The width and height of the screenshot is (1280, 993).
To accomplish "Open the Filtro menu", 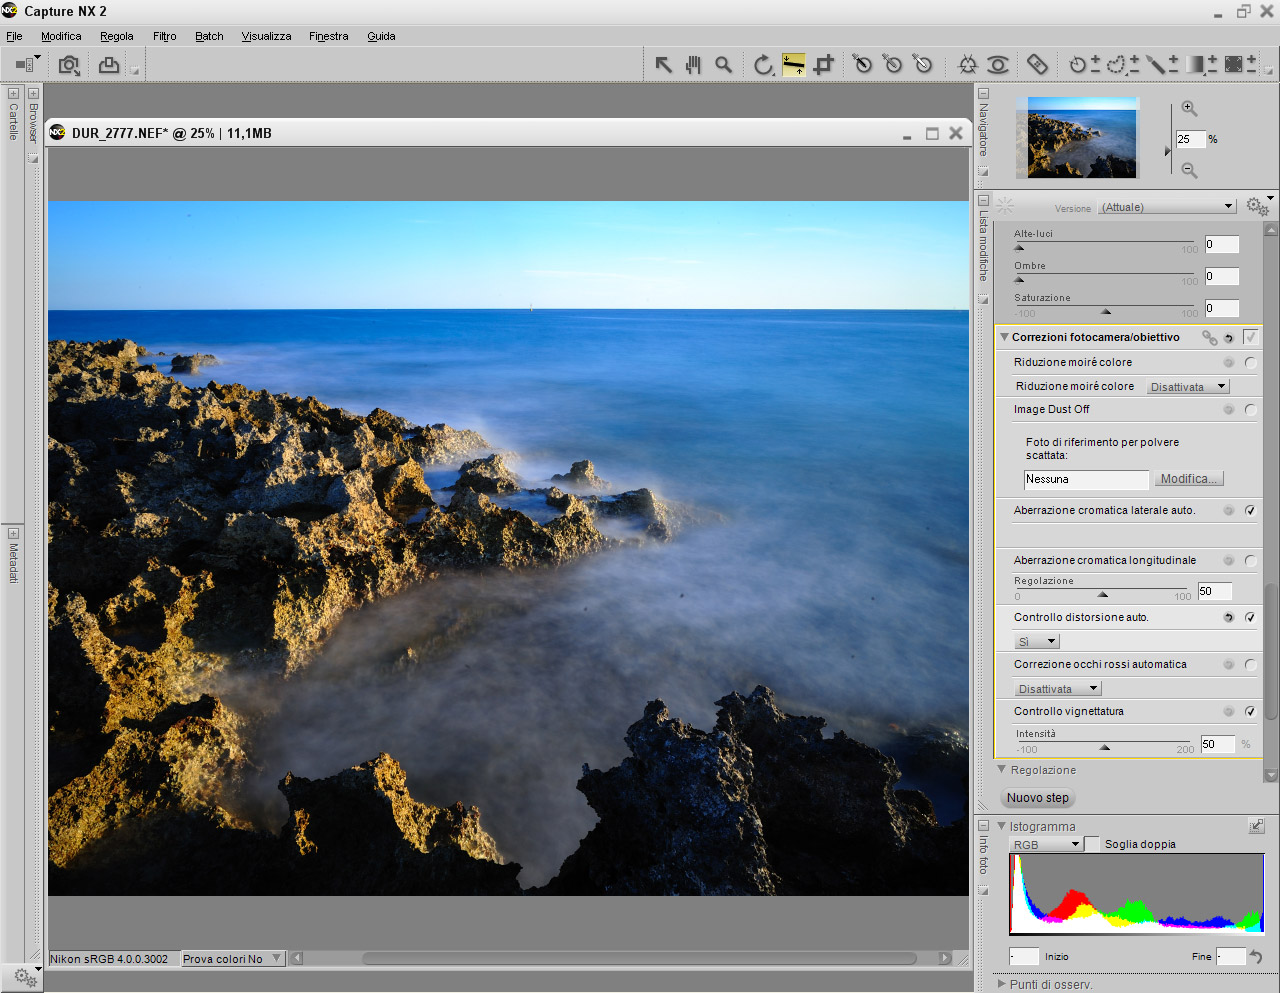I will point(164,36).
